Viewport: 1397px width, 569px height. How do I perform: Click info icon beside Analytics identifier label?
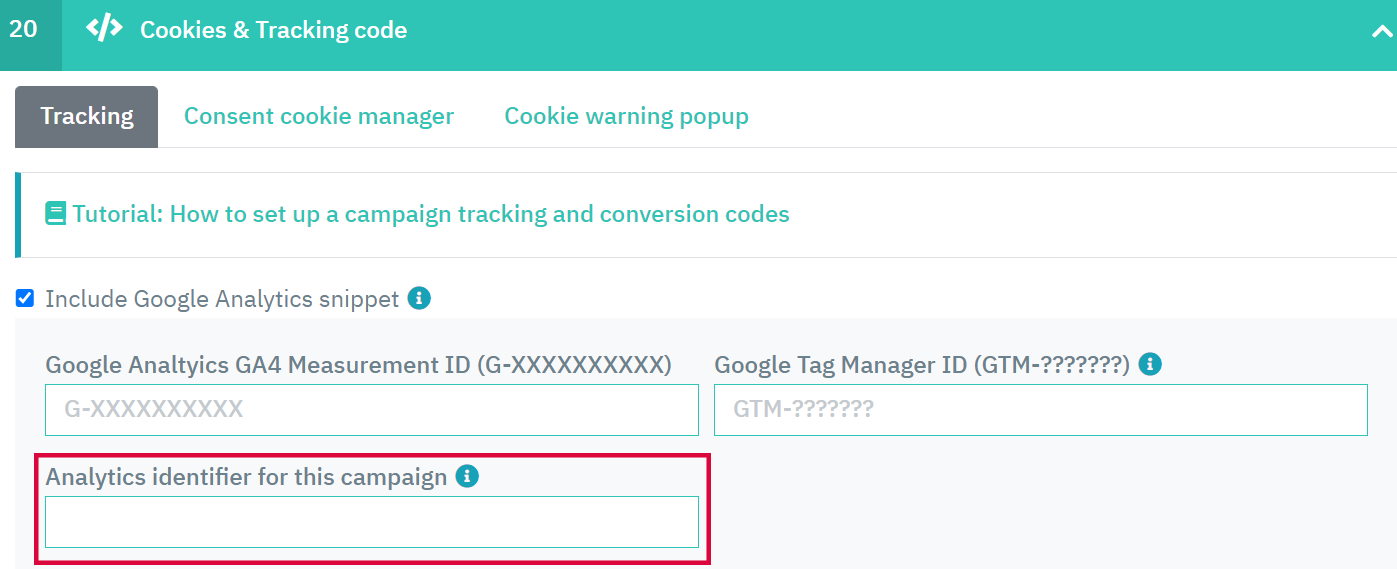(x=467, y=476)
